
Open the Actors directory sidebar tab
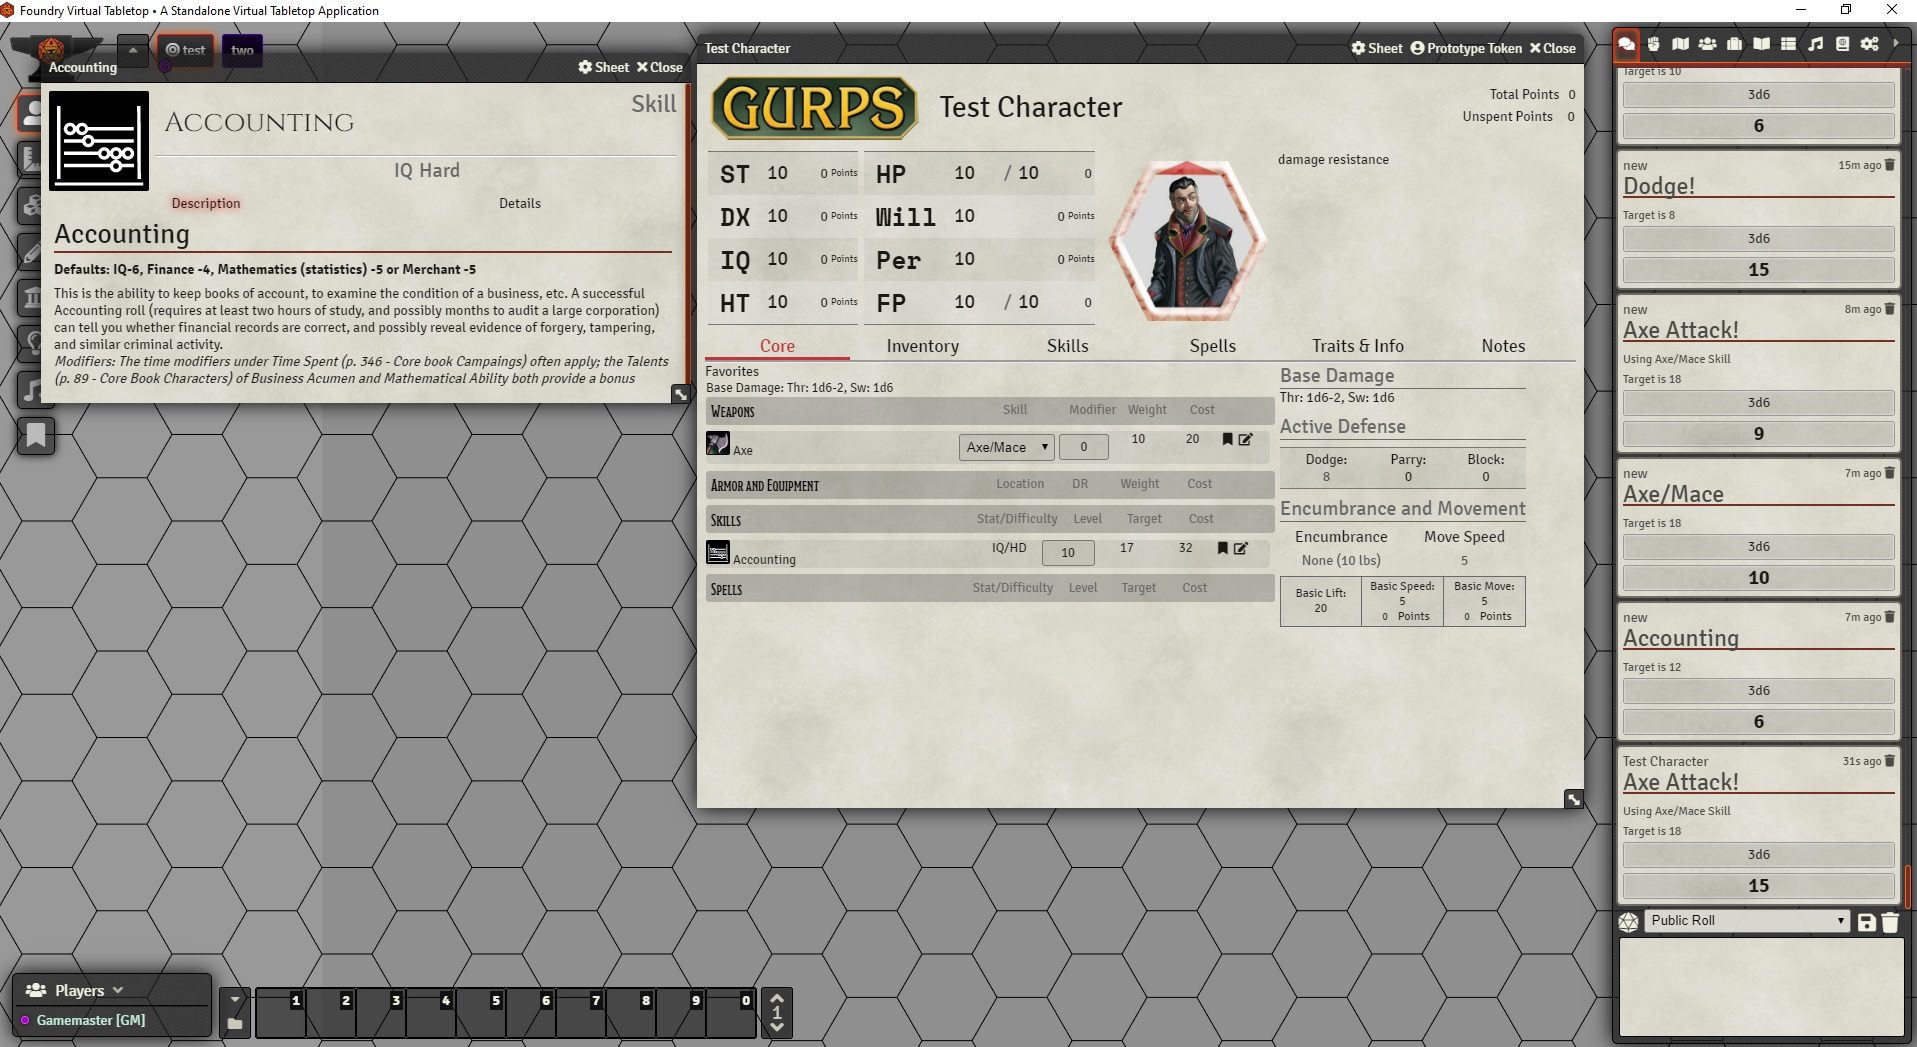(1707, 44)
